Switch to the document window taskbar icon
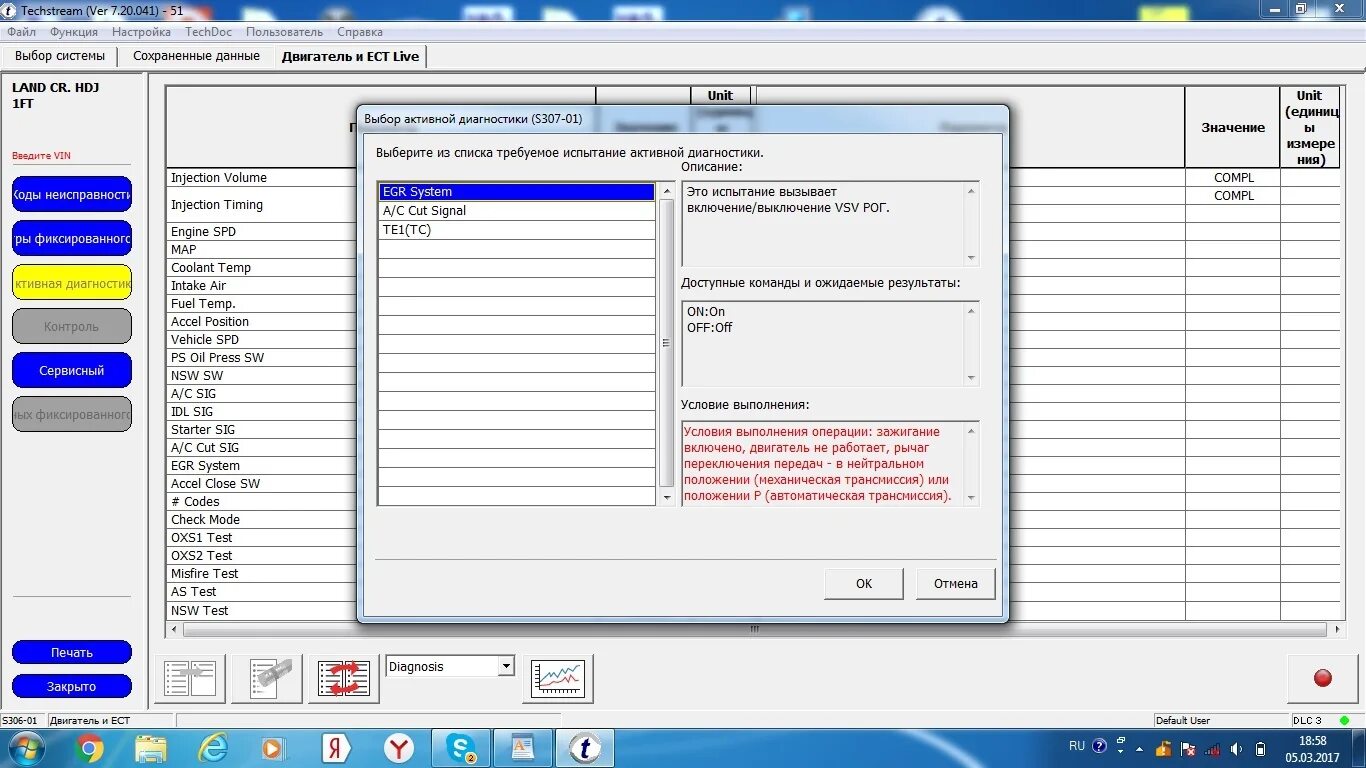 (523, 748)
